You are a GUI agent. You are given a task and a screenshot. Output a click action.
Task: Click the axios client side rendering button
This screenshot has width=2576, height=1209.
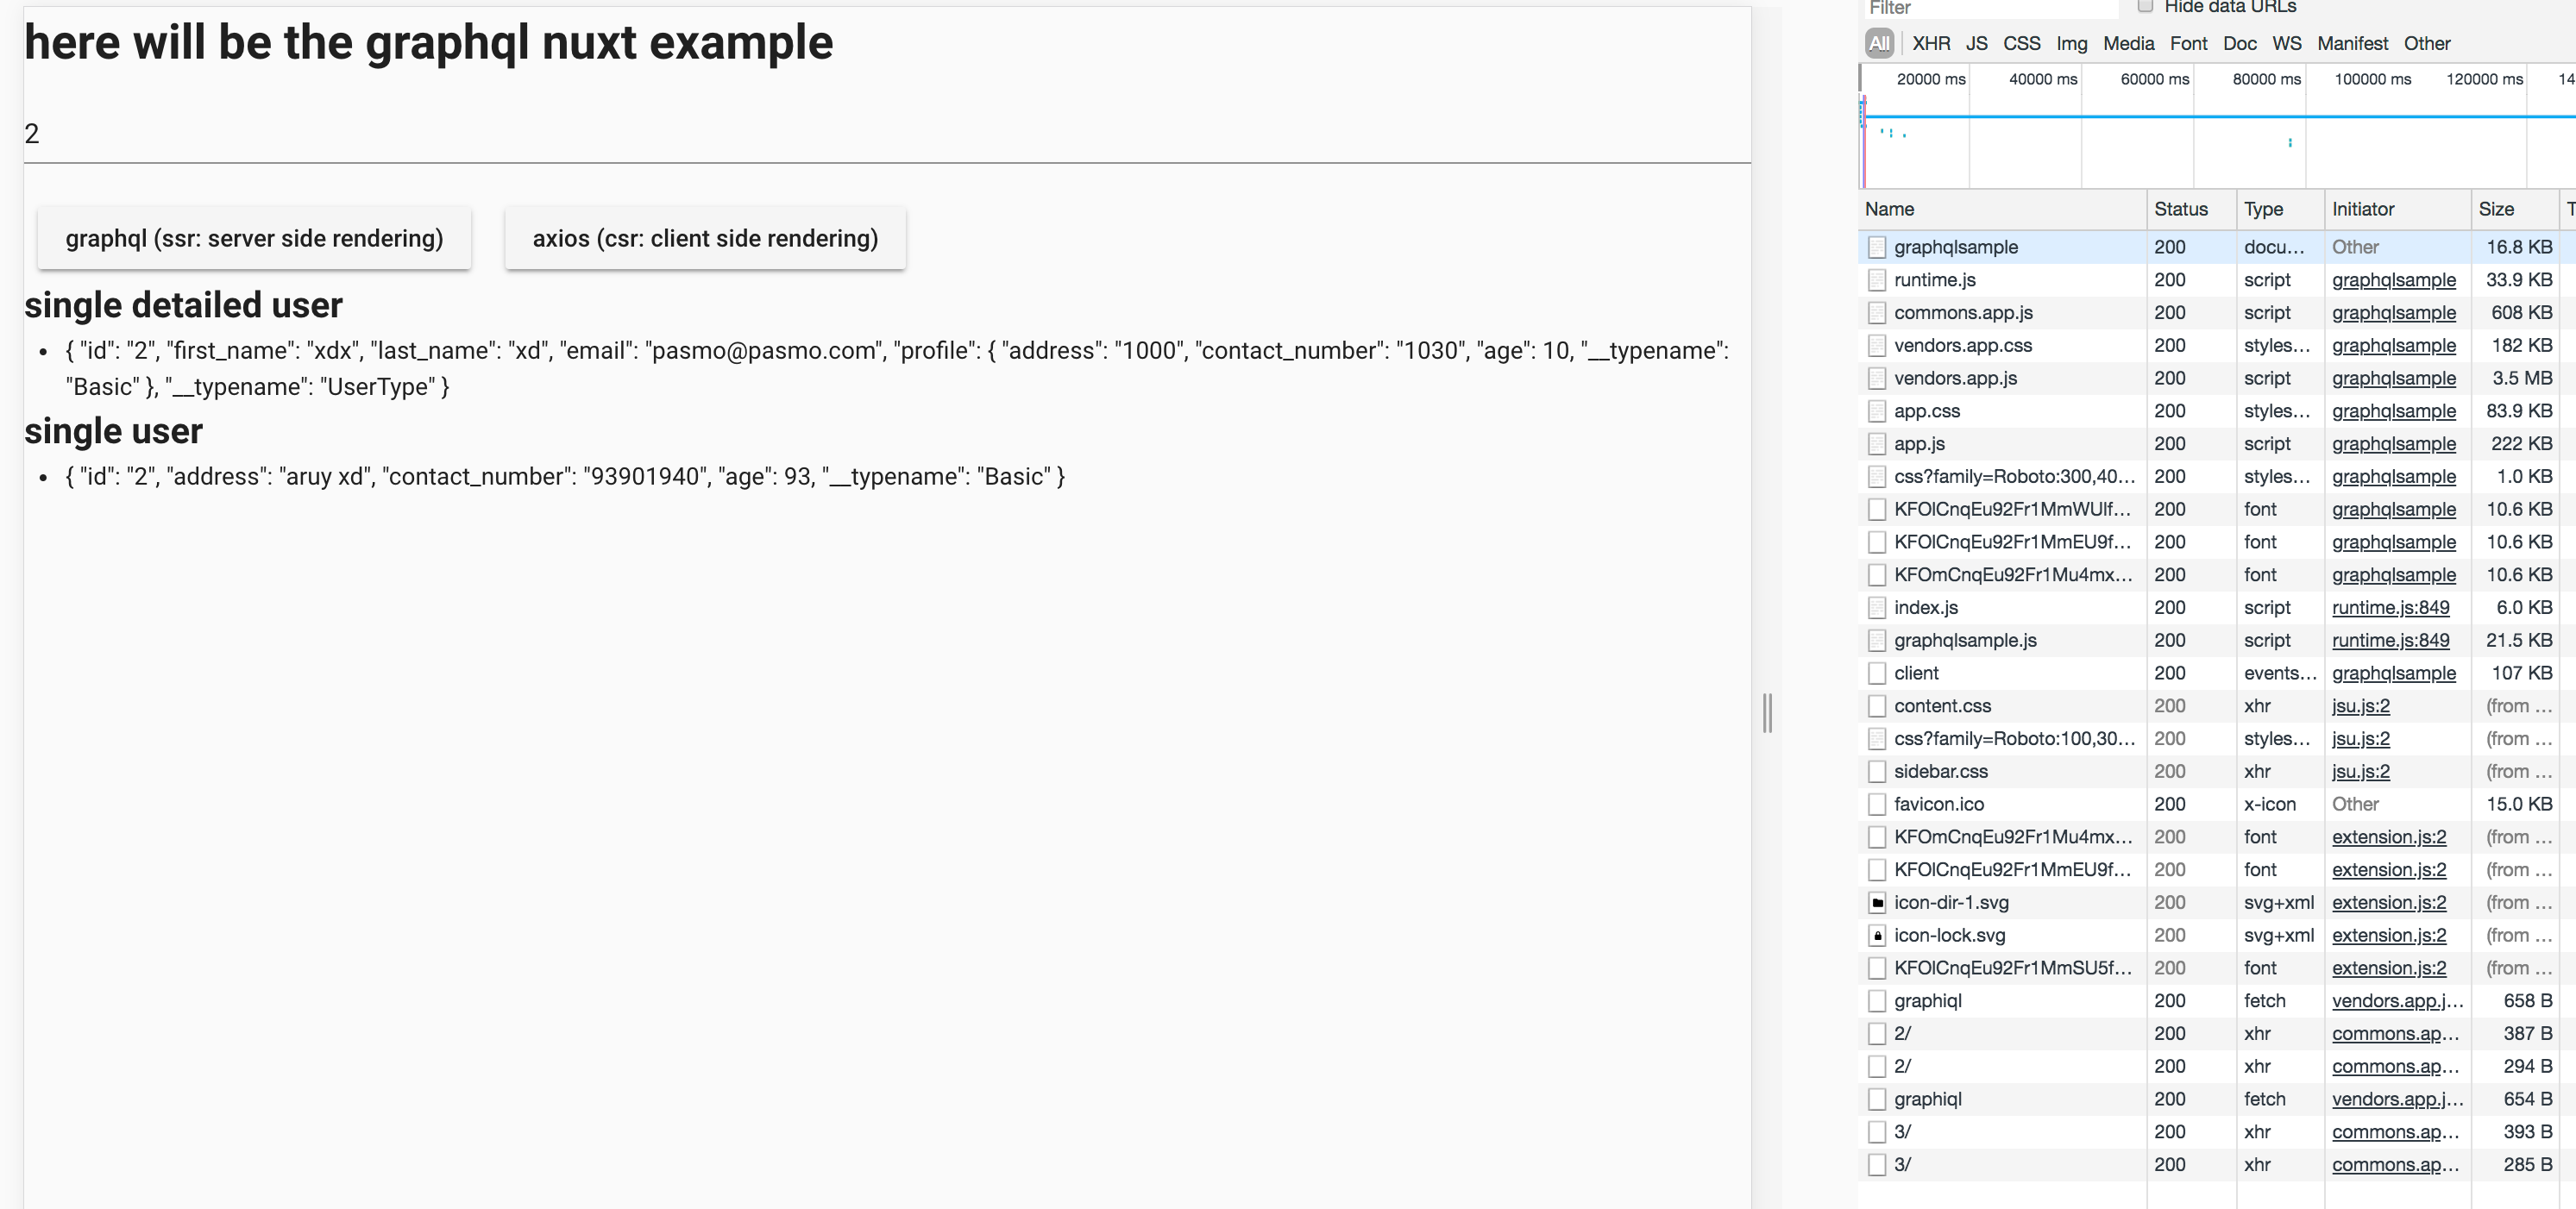point(704,238)
